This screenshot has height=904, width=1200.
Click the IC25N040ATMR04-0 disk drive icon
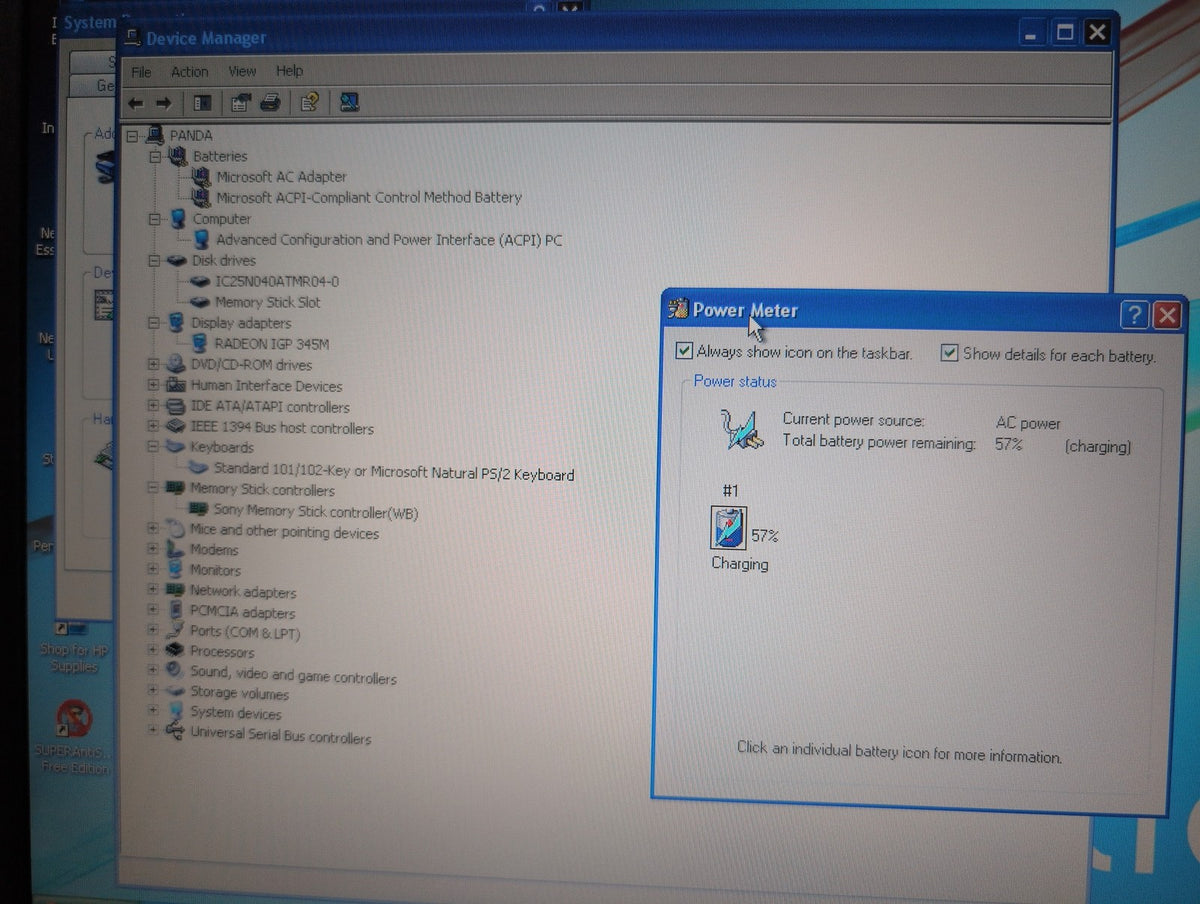200,281
